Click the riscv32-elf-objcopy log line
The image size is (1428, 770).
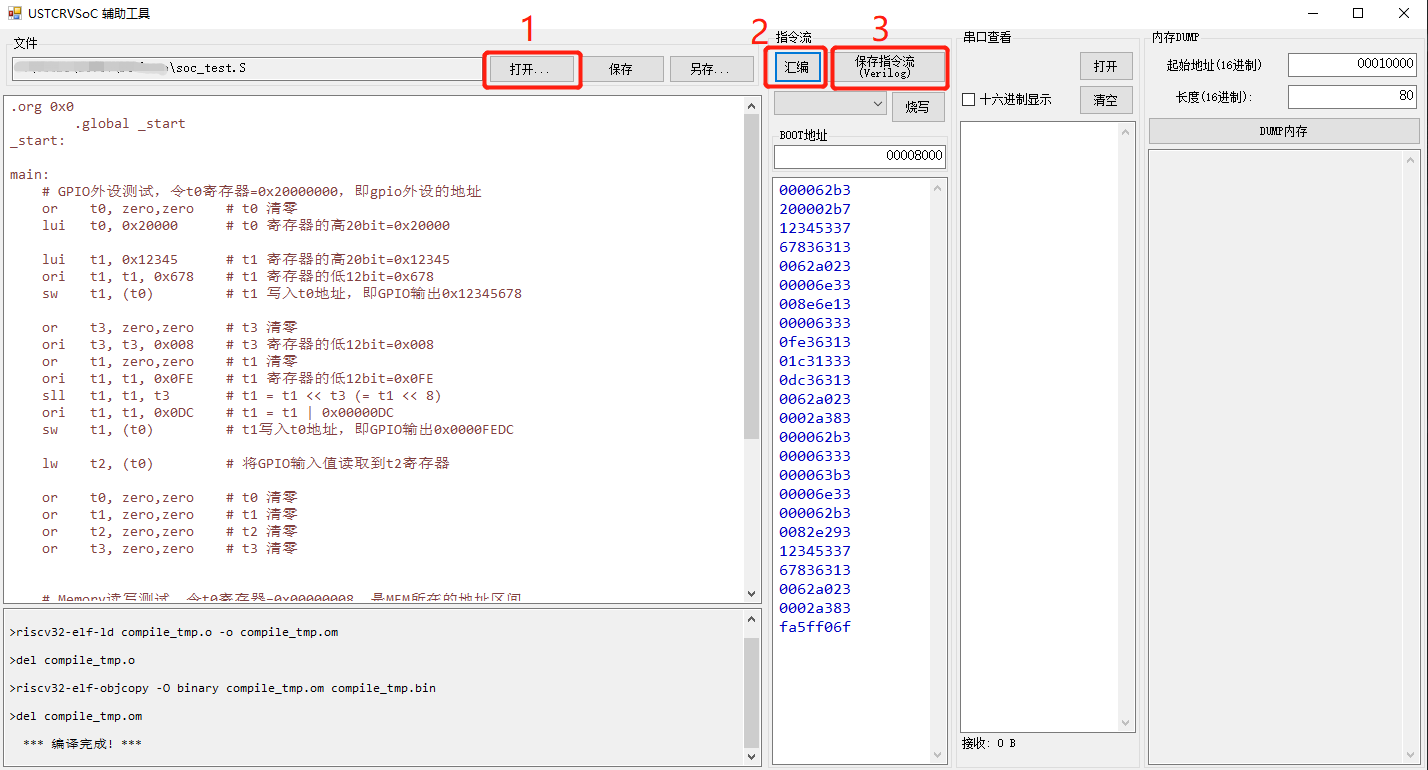[x=222, y=688]
